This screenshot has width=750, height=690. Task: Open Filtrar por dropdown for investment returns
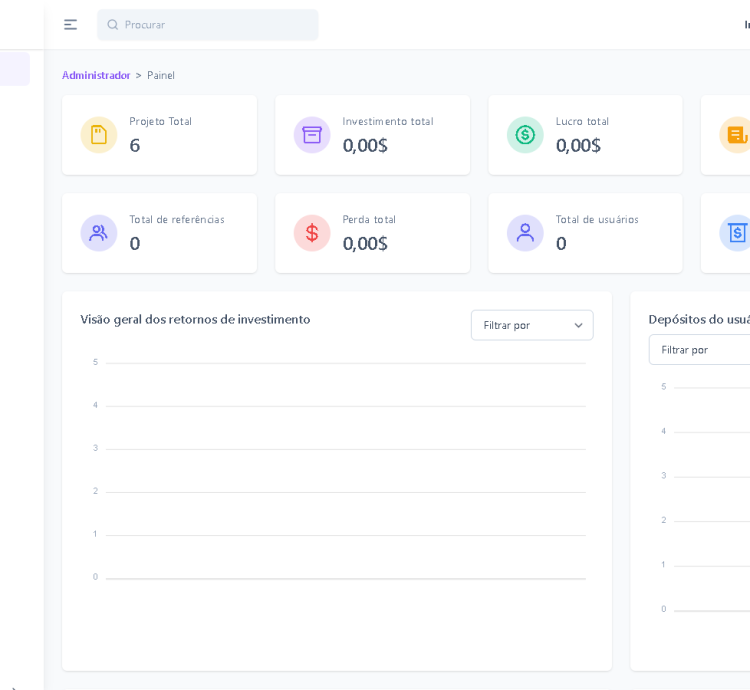point(531,325)
